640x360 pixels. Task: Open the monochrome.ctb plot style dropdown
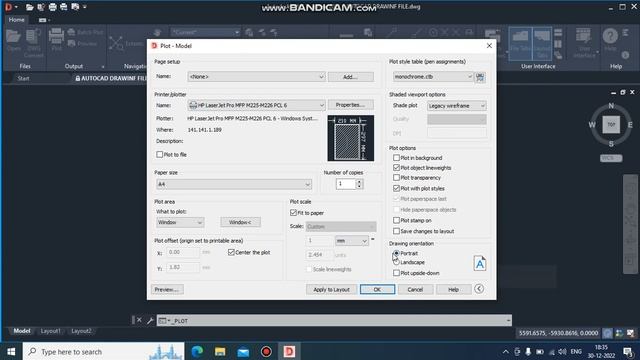(433, 76)
